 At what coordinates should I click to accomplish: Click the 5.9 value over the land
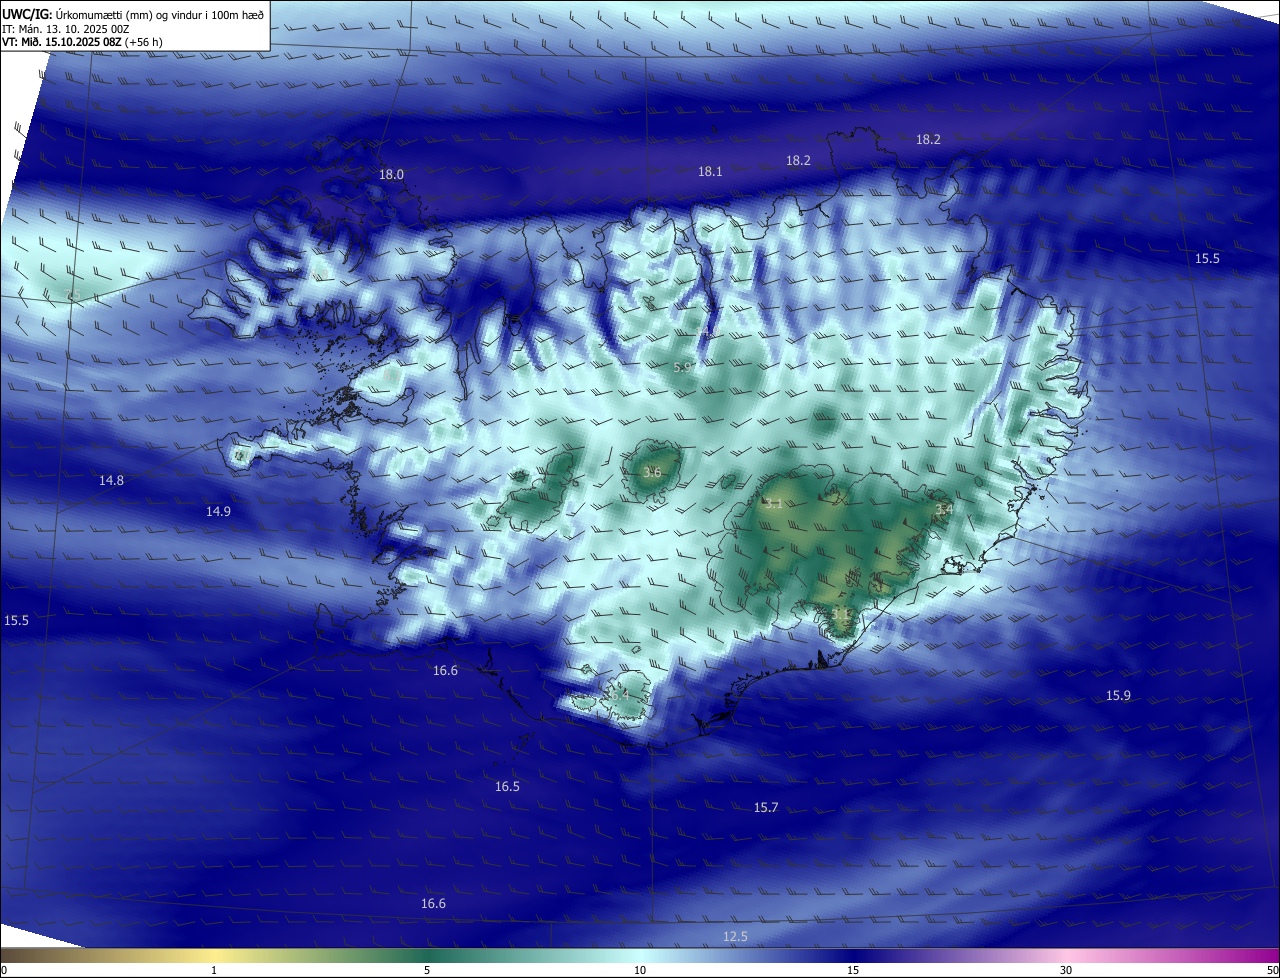click(x=683, y=368)
